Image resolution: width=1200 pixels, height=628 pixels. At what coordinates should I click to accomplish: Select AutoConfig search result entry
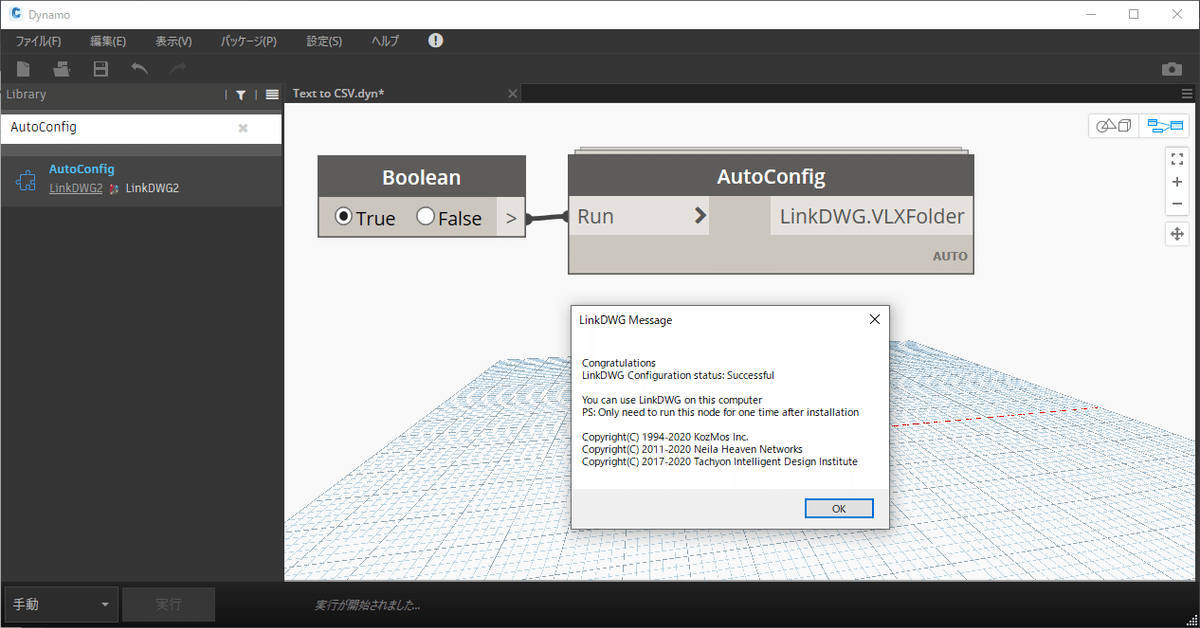141,179
